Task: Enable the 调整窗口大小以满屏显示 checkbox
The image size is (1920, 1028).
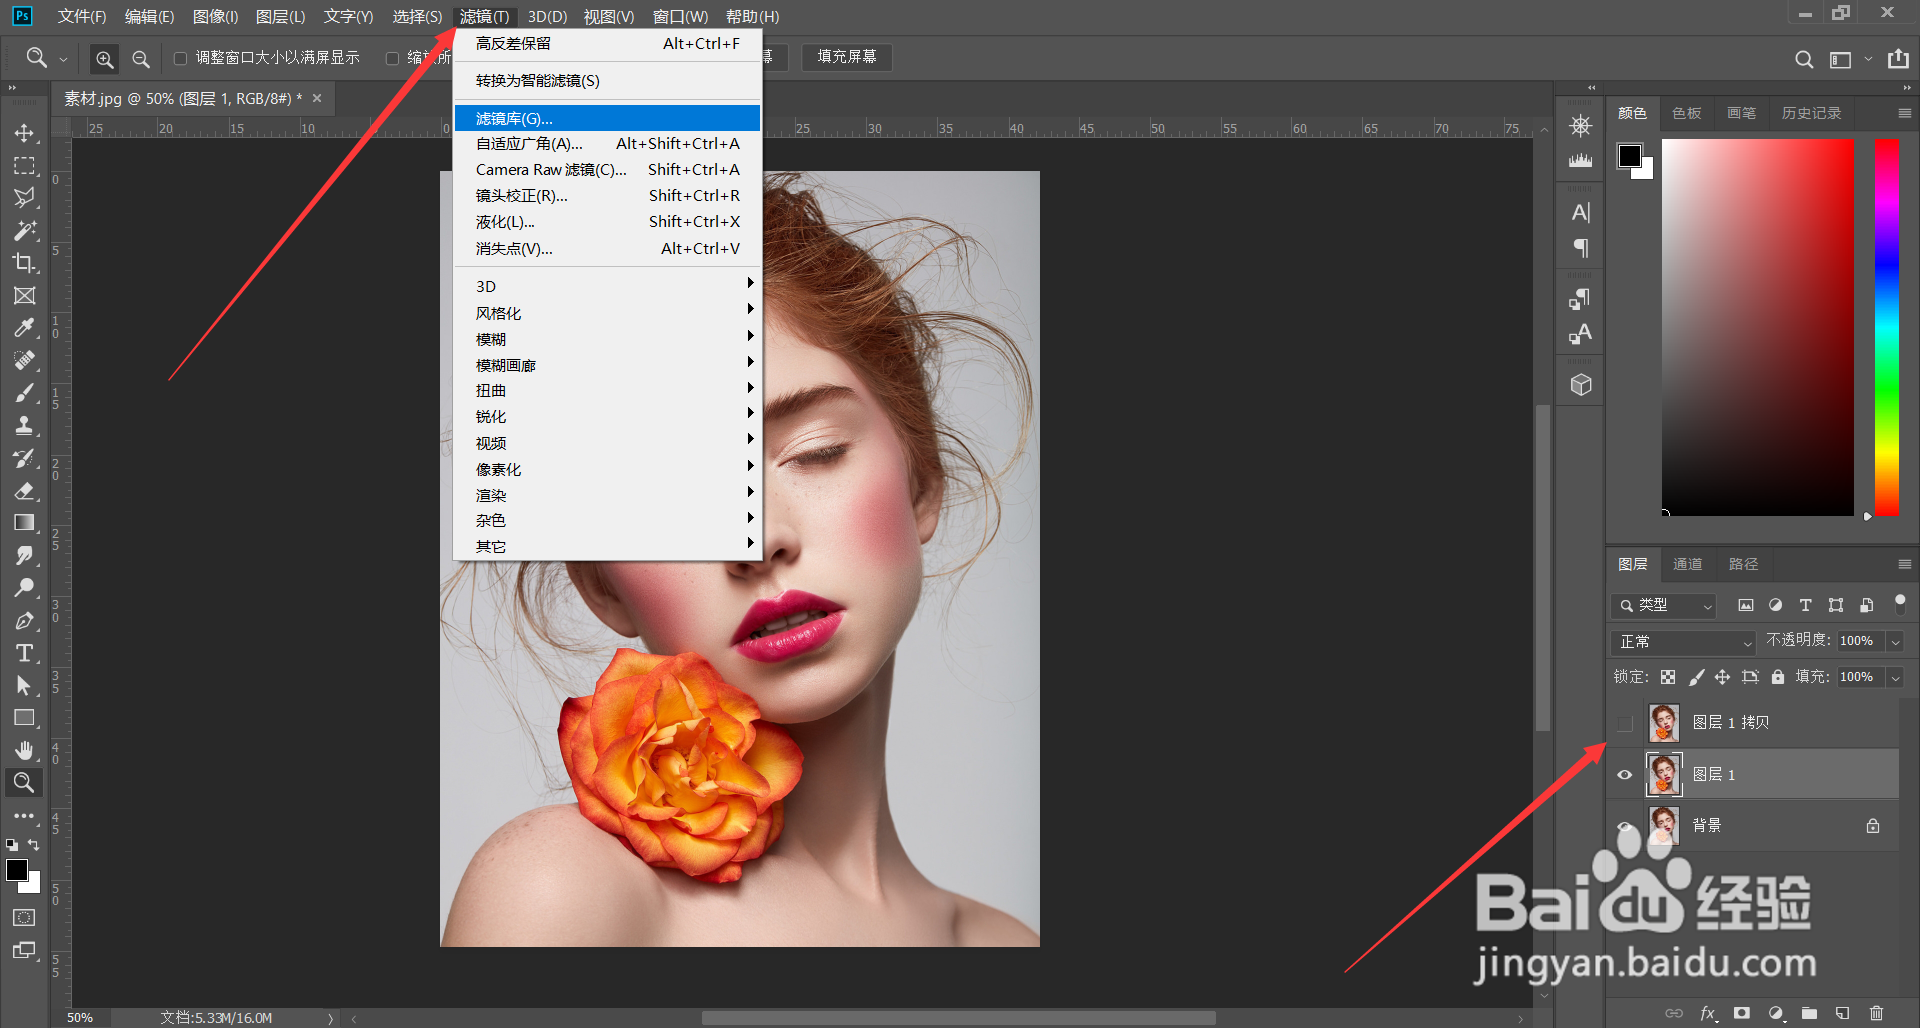Action: pos(181,59)
